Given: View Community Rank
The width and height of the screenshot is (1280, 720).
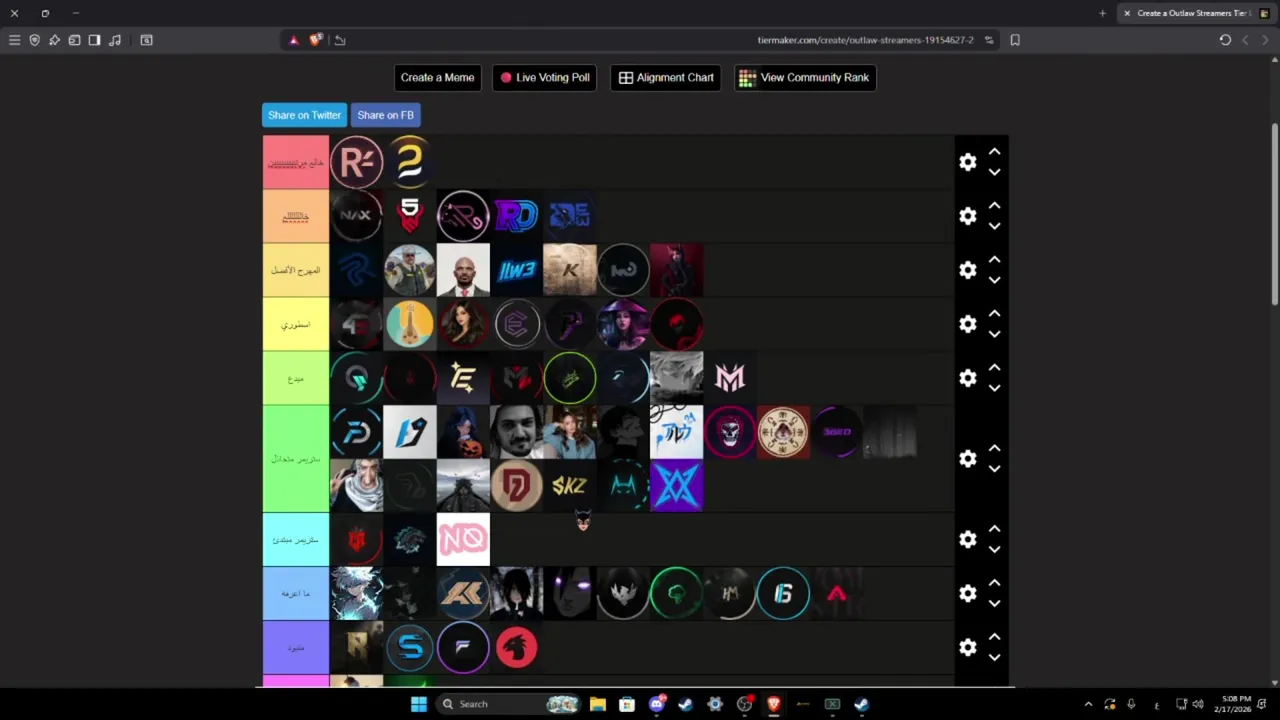Looking at the screenshot, I should [x=805, y=77].
